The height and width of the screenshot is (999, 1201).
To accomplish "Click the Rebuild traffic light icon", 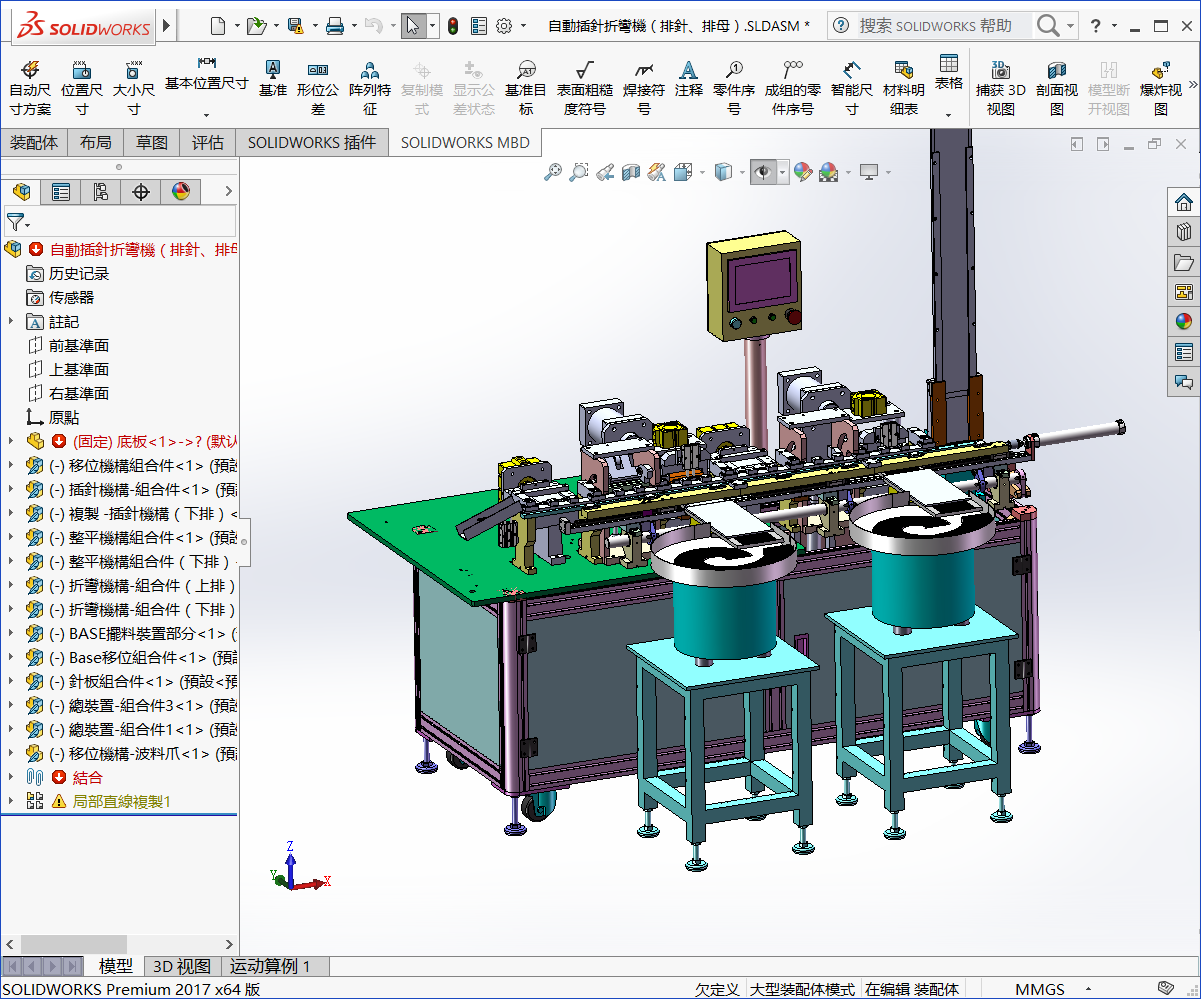I will point(452,26).
